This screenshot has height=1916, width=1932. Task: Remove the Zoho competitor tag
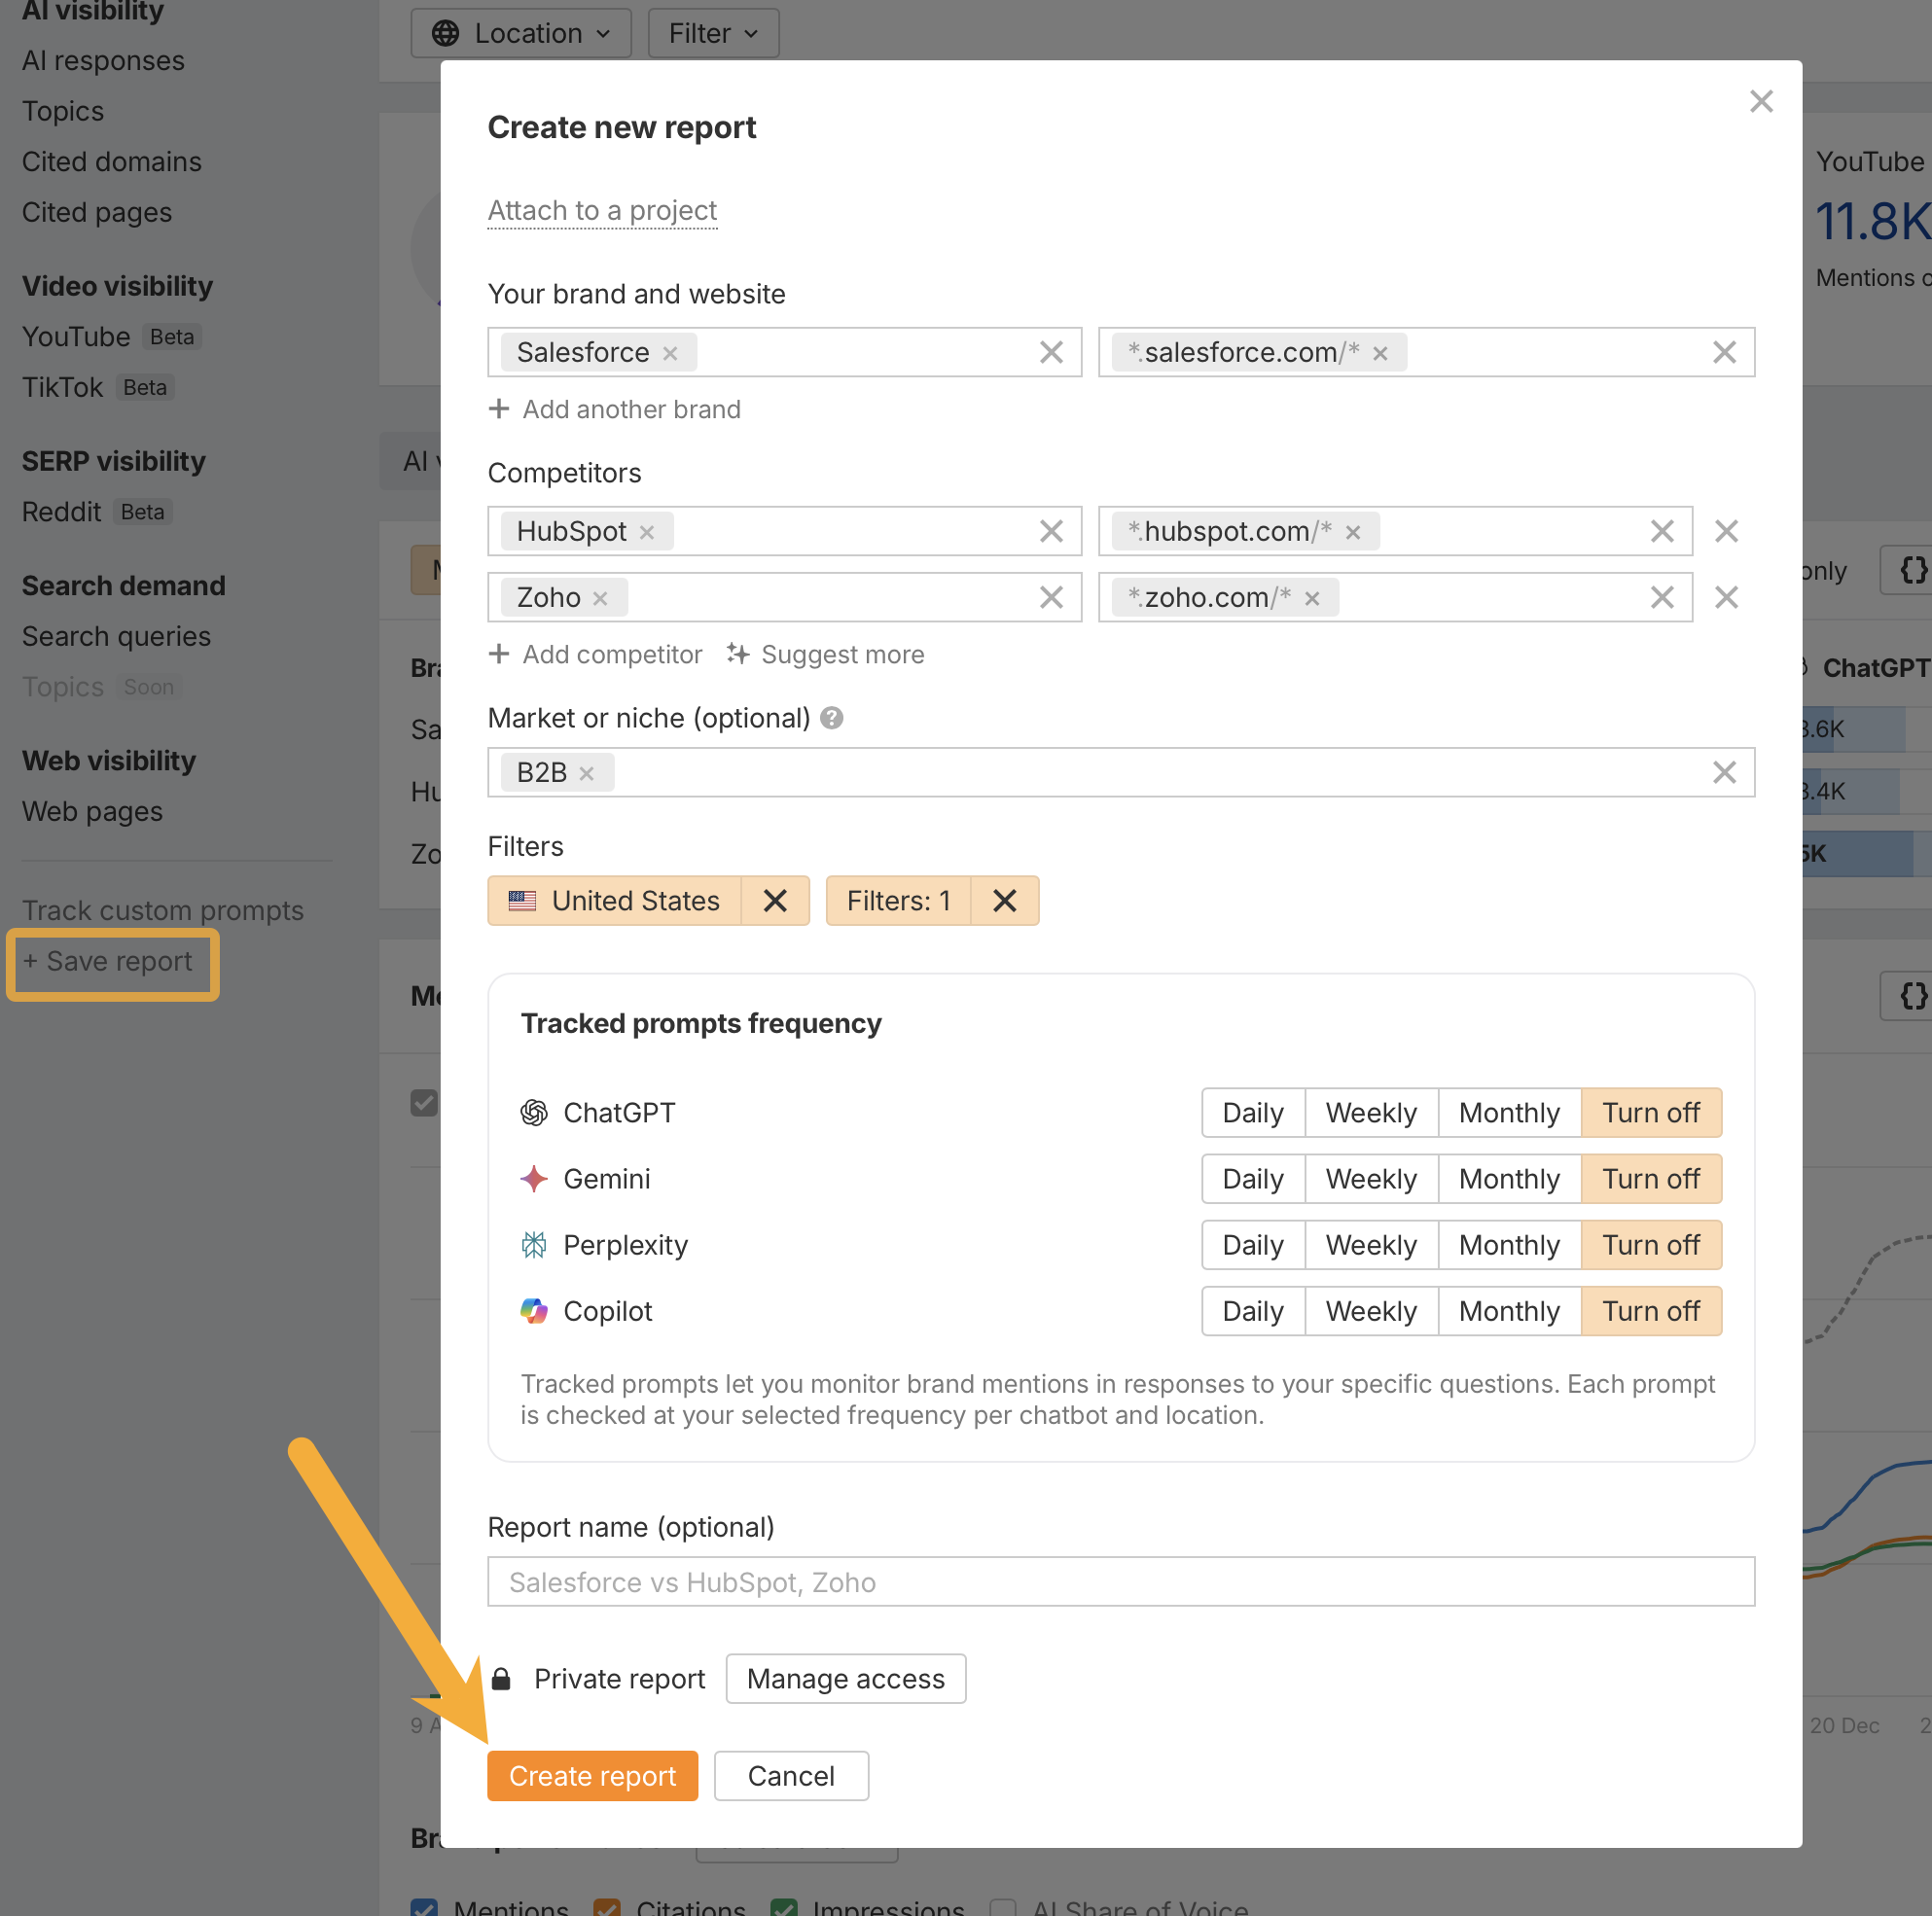pyautogui.click(x=600, y=598)
